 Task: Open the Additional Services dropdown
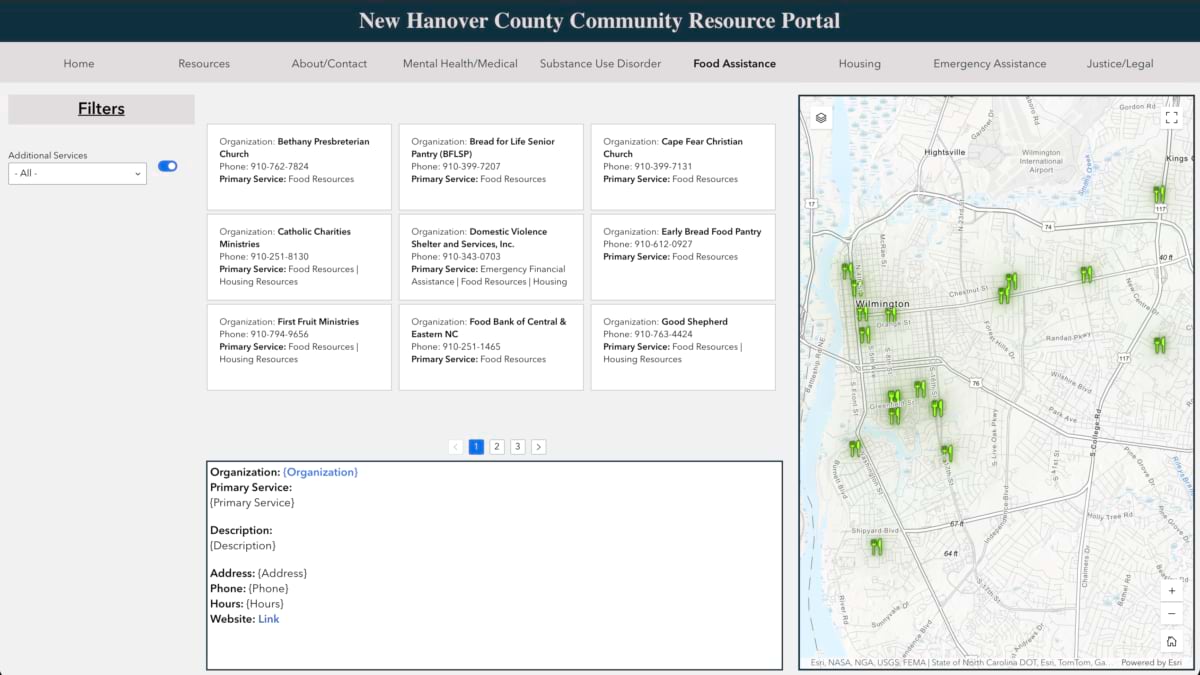[78, 174]
